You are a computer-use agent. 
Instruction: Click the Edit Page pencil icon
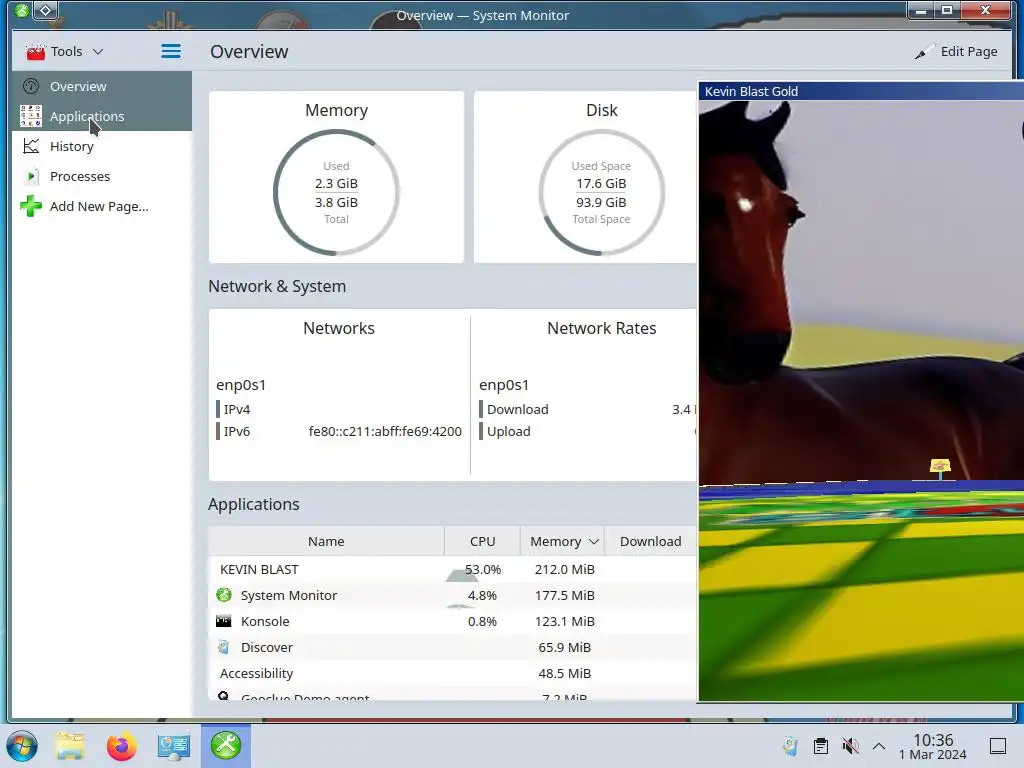tap(924, 52)
